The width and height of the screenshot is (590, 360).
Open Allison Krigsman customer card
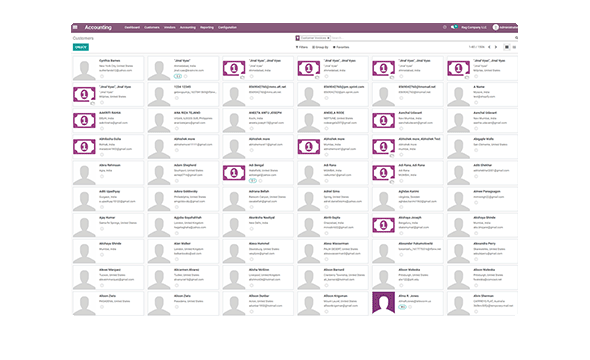click(x=333, y=304)
